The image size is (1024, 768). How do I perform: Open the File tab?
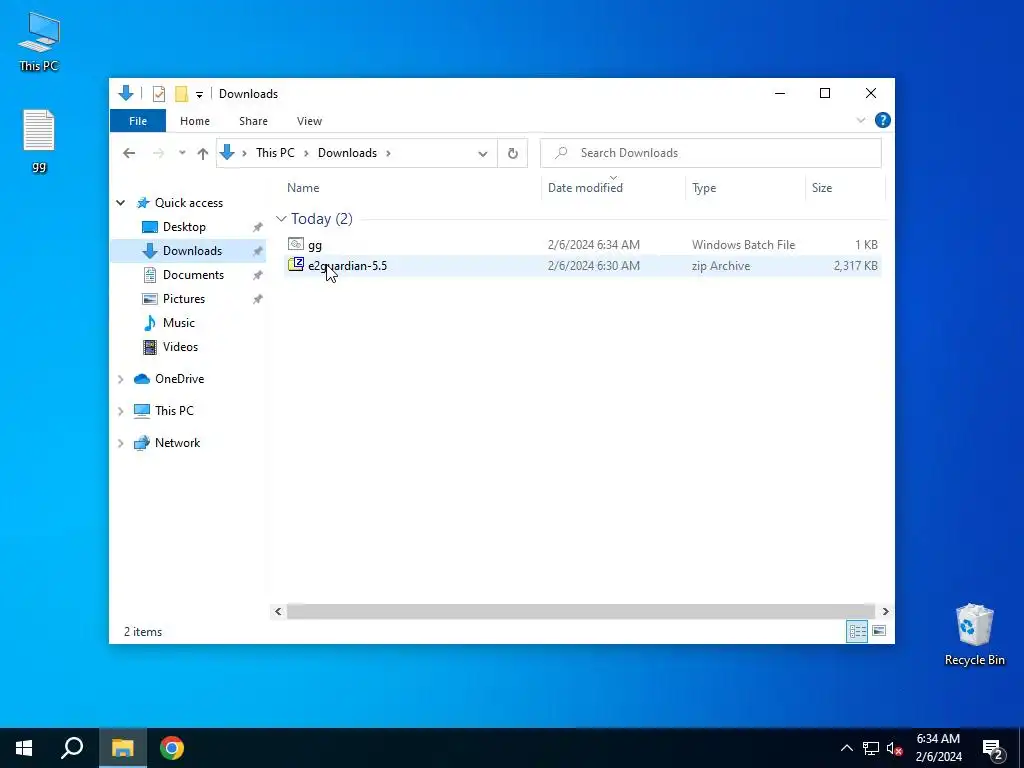pyautogui.click(x=138, y=121)
